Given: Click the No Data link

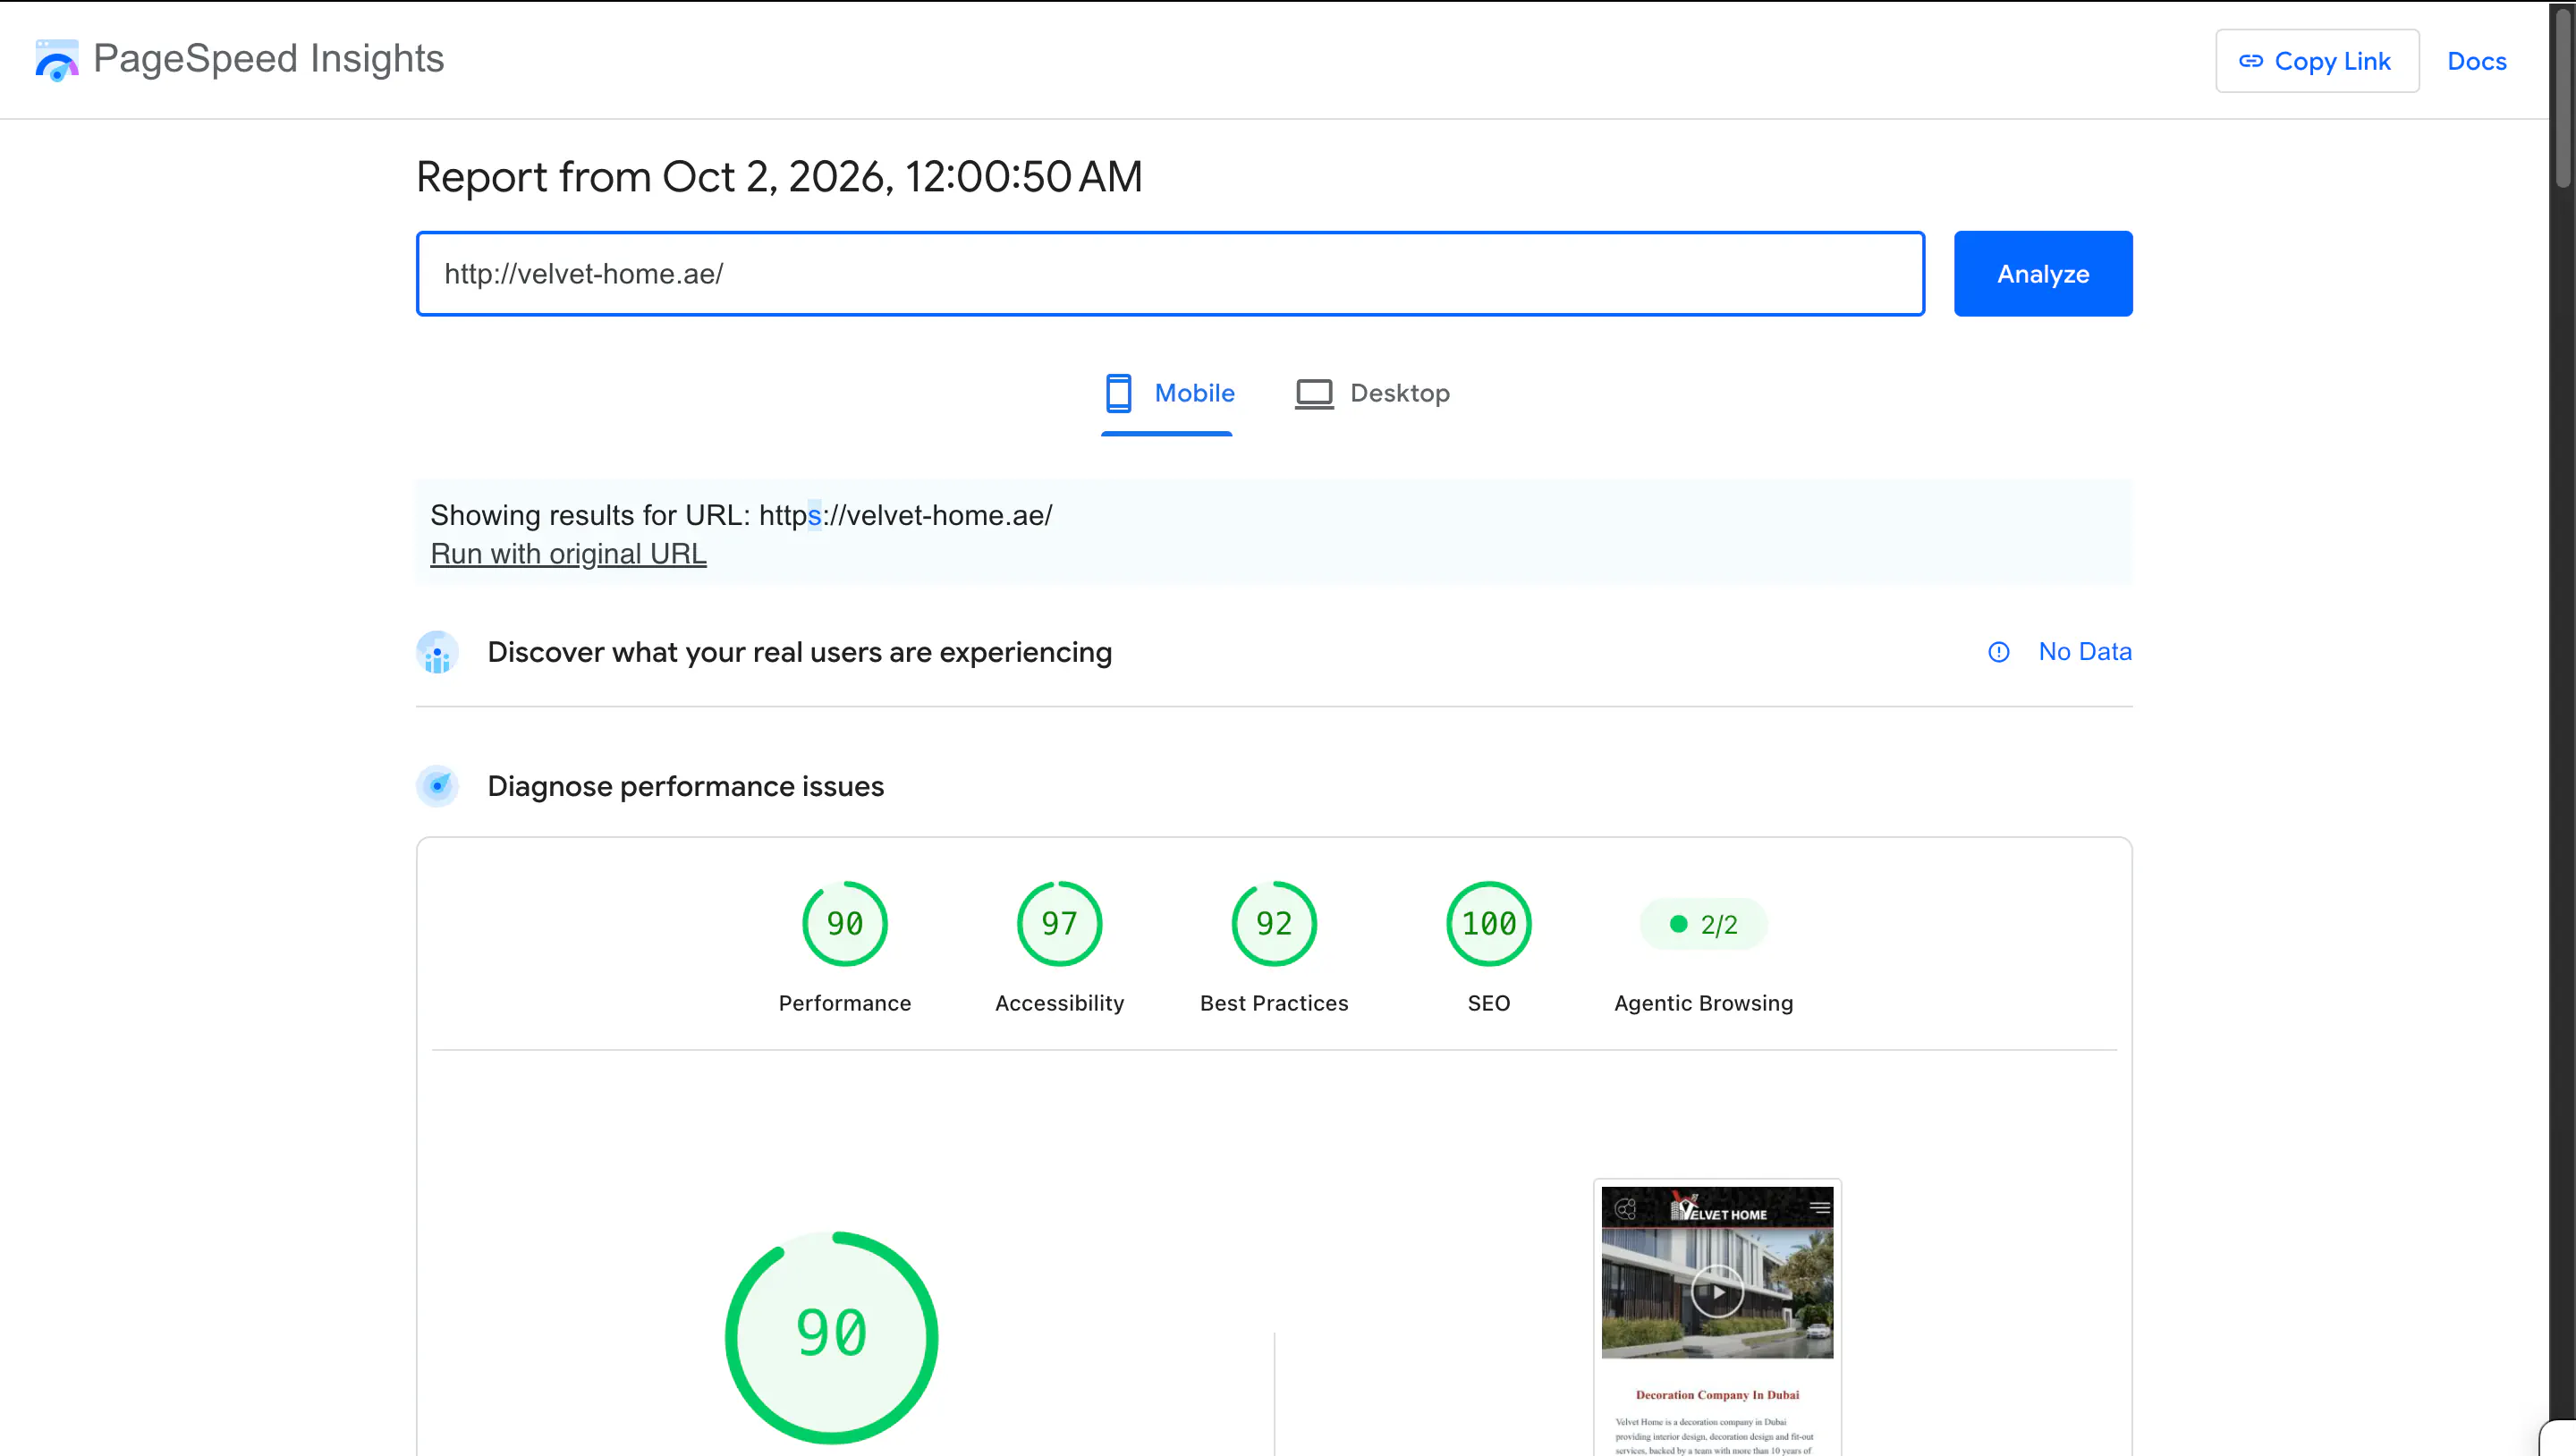Looking at the screenshot, I should pos(2084,652).
